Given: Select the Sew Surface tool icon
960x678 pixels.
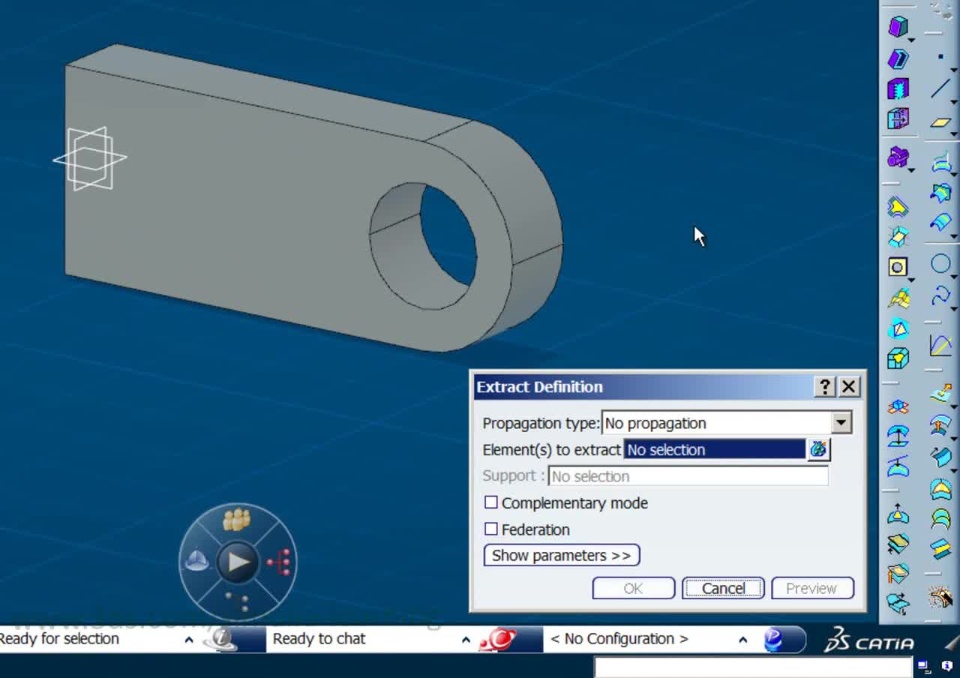Looking at the screenshot, I should pos(898,118).
